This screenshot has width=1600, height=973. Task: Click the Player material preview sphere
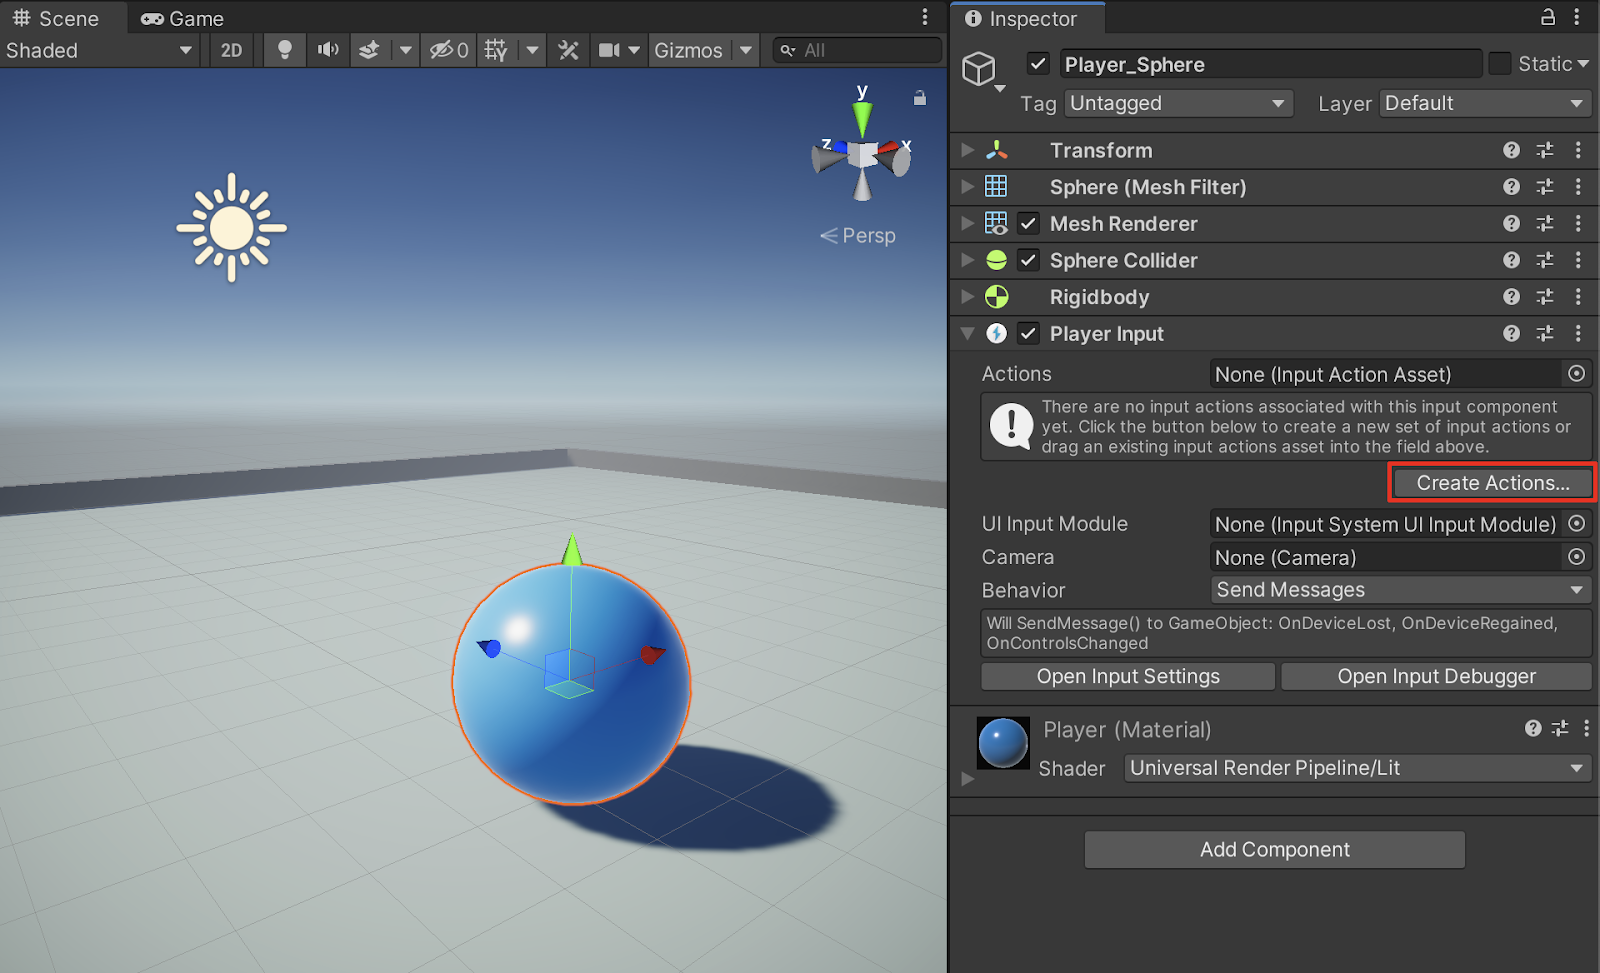(x=1002, y=743)
